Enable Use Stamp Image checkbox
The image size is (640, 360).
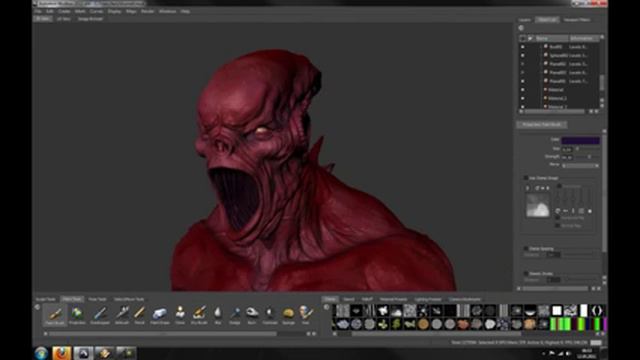pyautogui.click(x=526, y=178)
